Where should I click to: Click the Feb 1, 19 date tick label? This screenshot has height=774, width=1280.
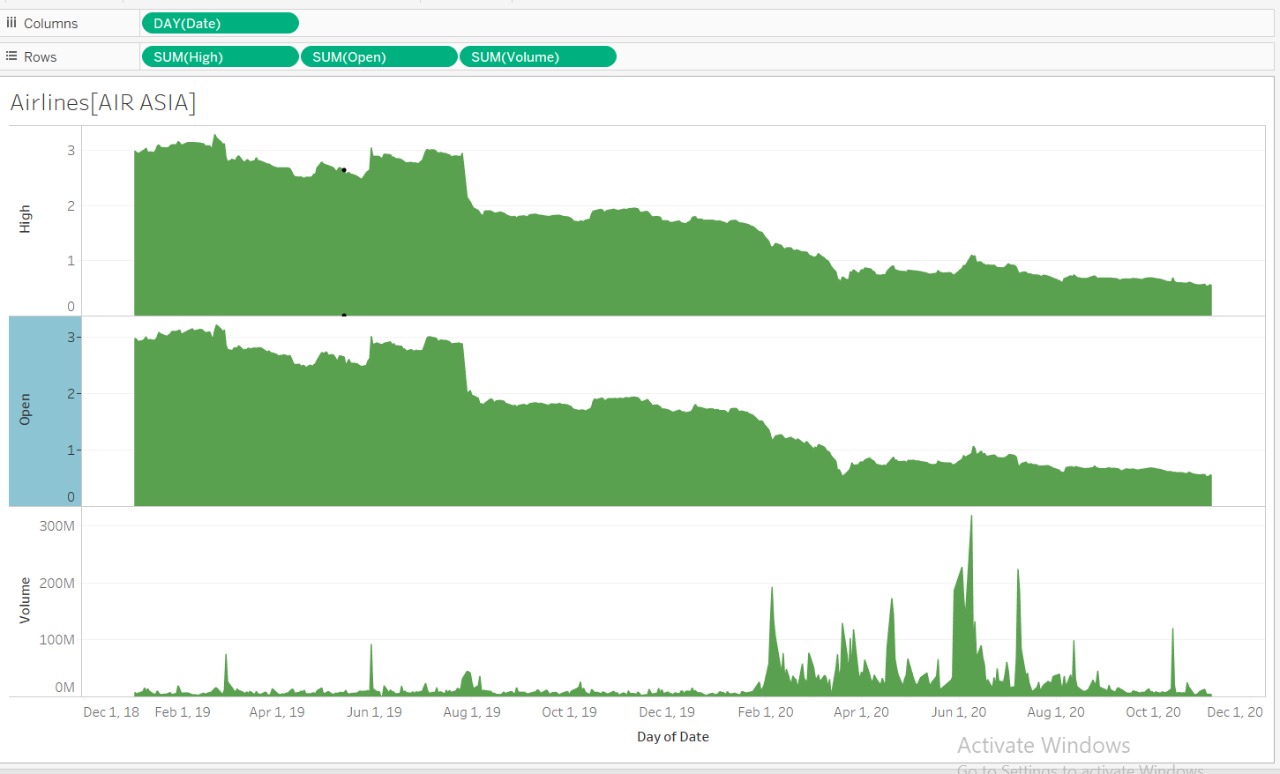click(182, 713)
